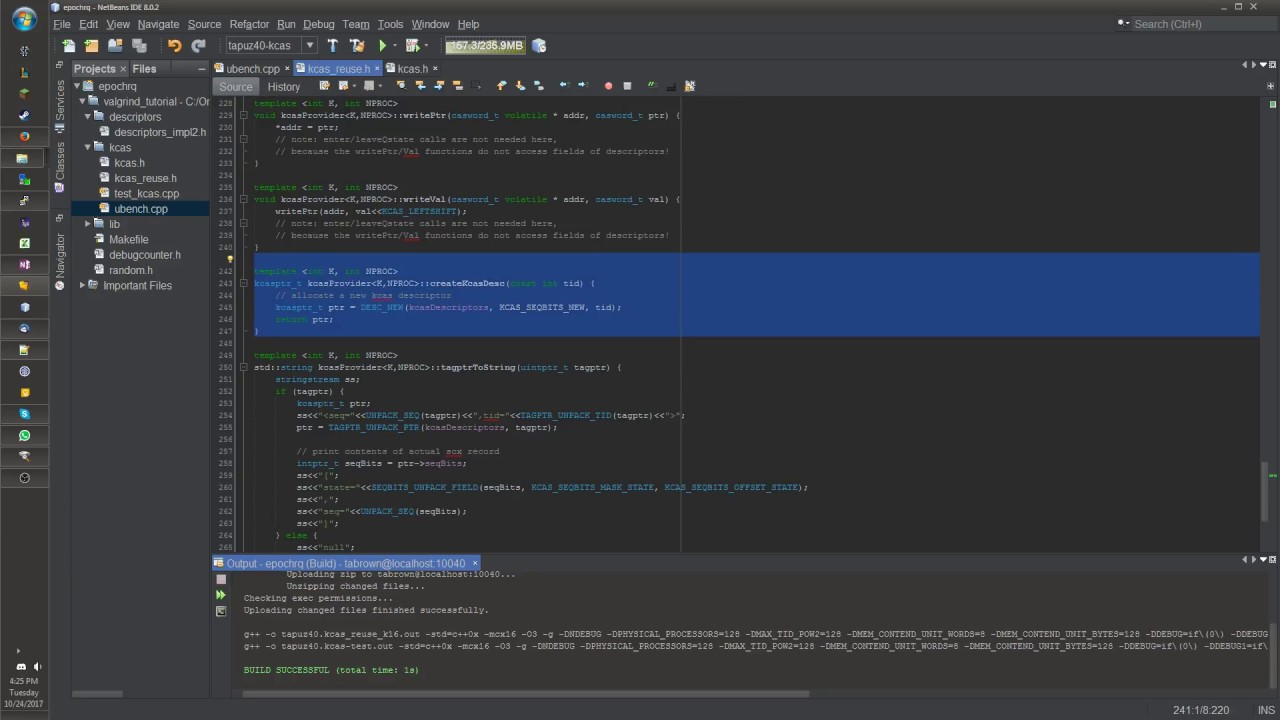Viewport: 1280px width, 720px height.
Task: Expand the lib folder
Action: pos(87,224)
